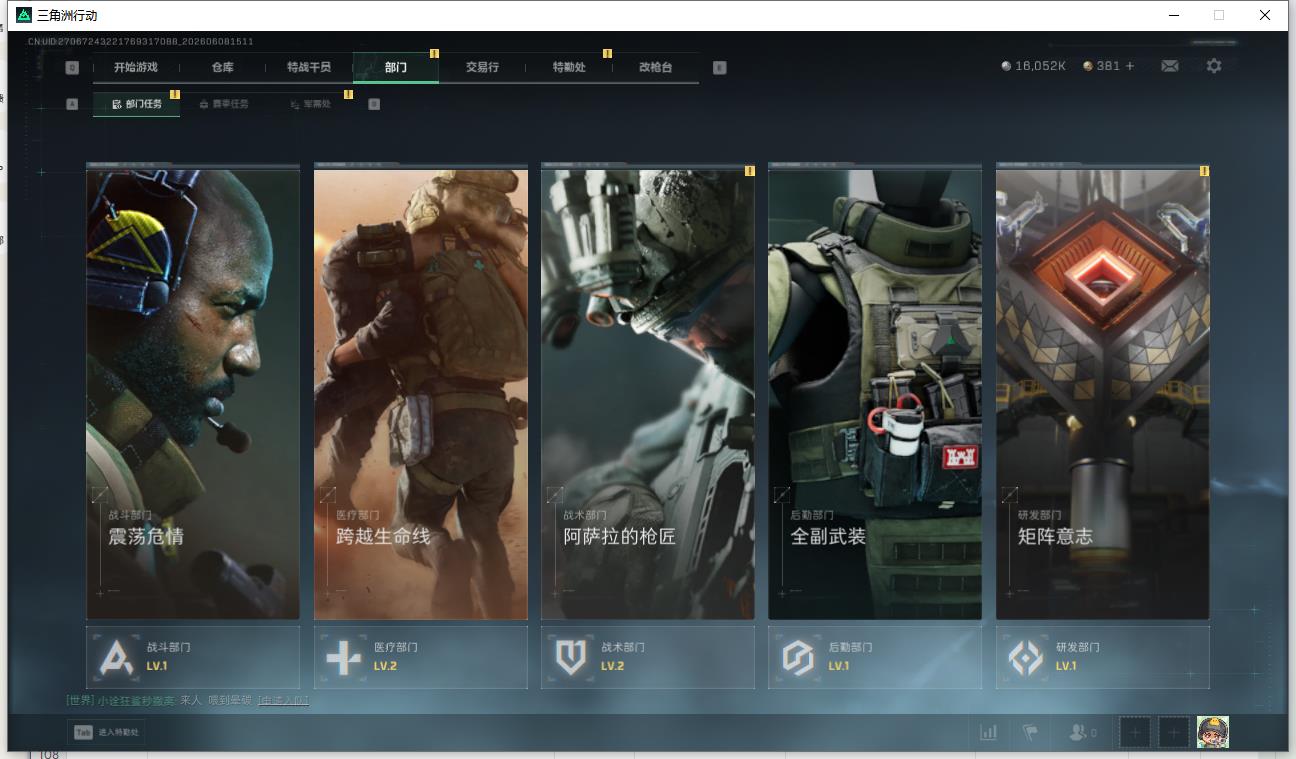1296x759 pixels.
Task: Click the expand corner icon on 全副武装 card
Action: click(x=782, y=494)
